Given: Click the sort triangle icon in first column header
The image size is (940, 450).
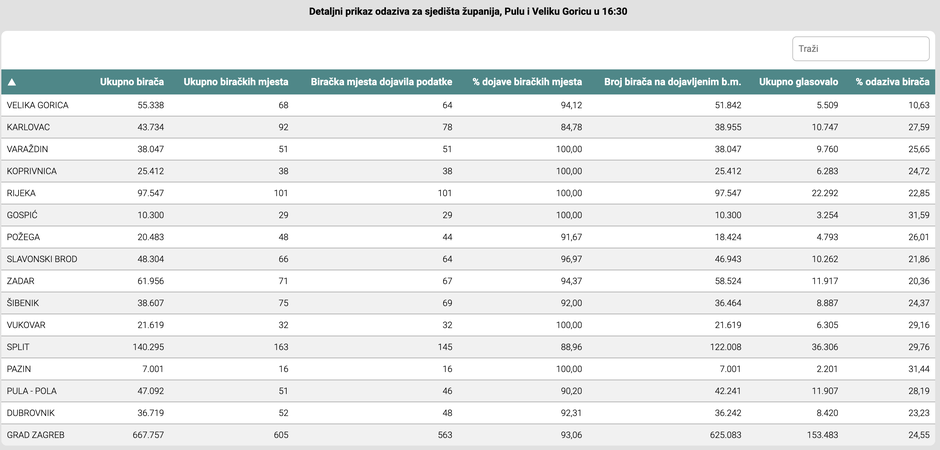Looking at the screenshot, I should point(11,82).
